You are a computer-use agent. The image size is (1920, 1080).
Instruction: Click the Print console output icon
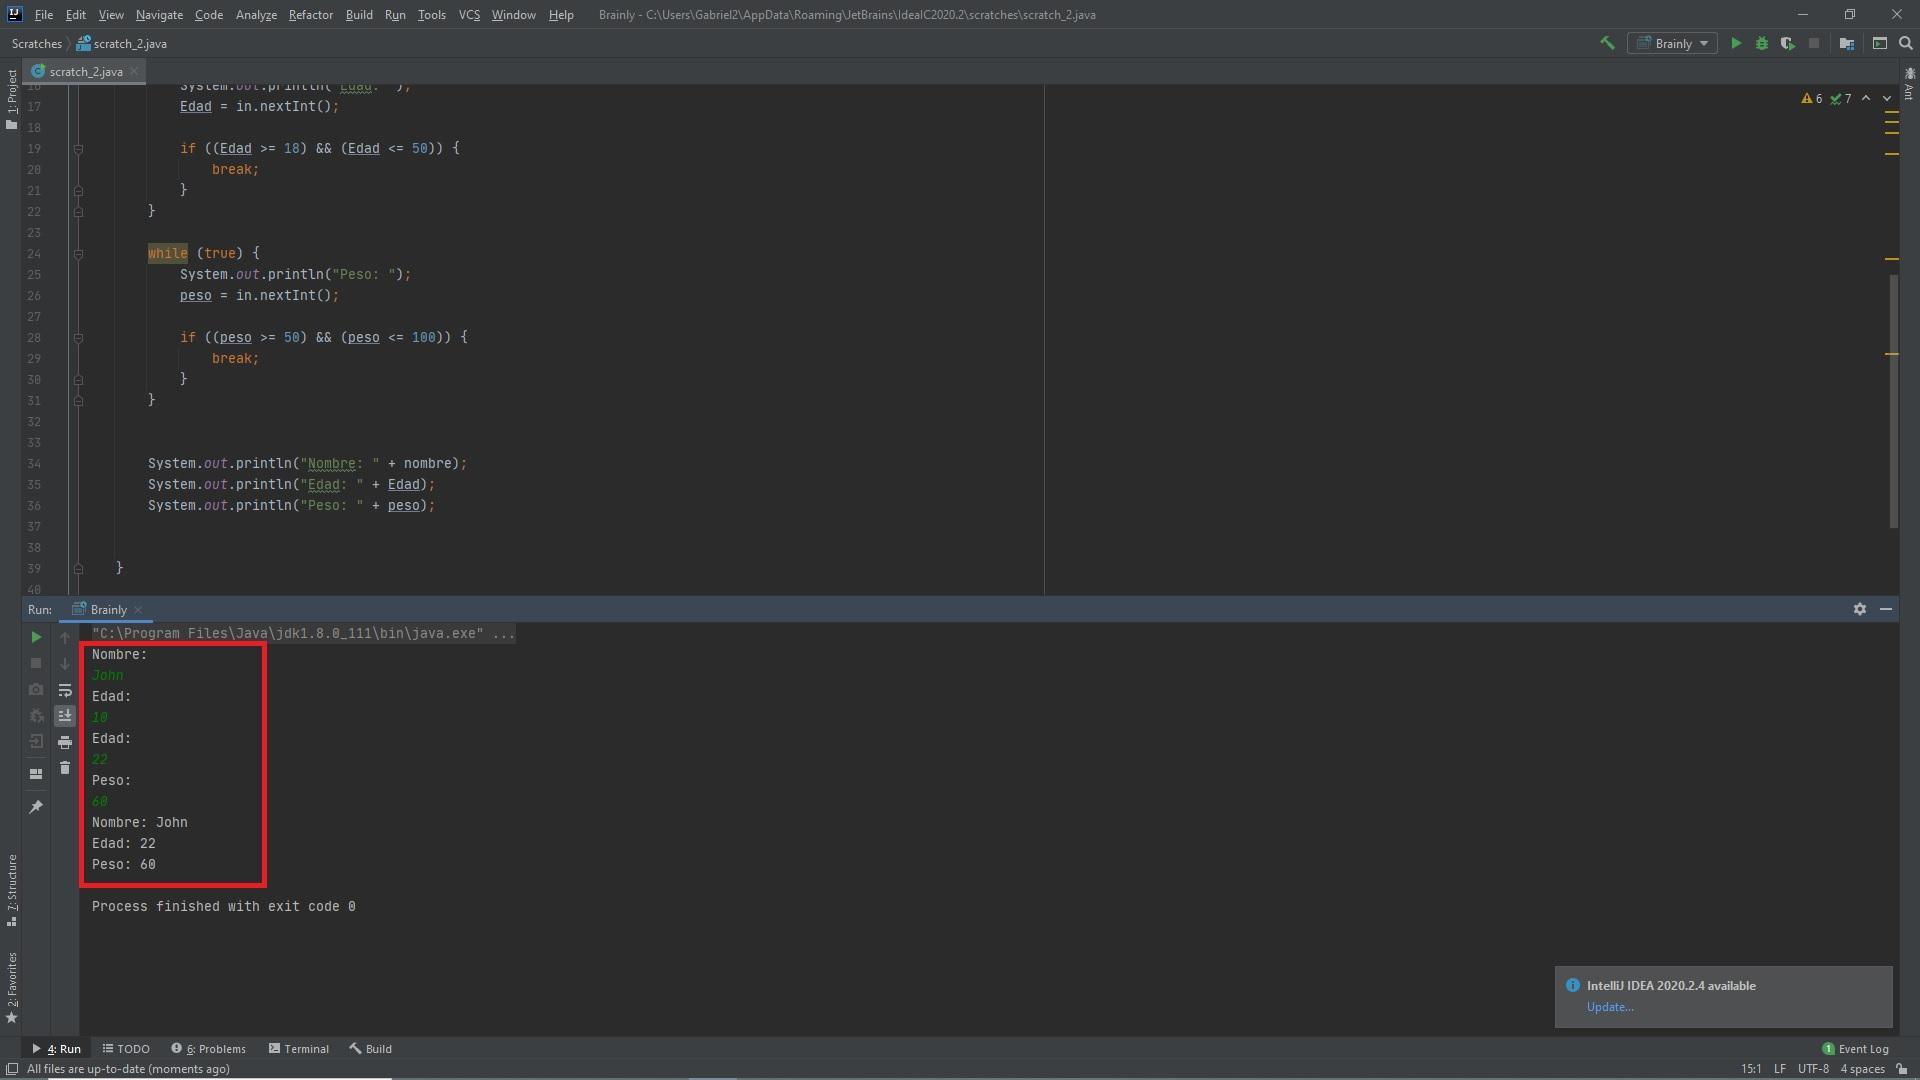tap(65, 742)
